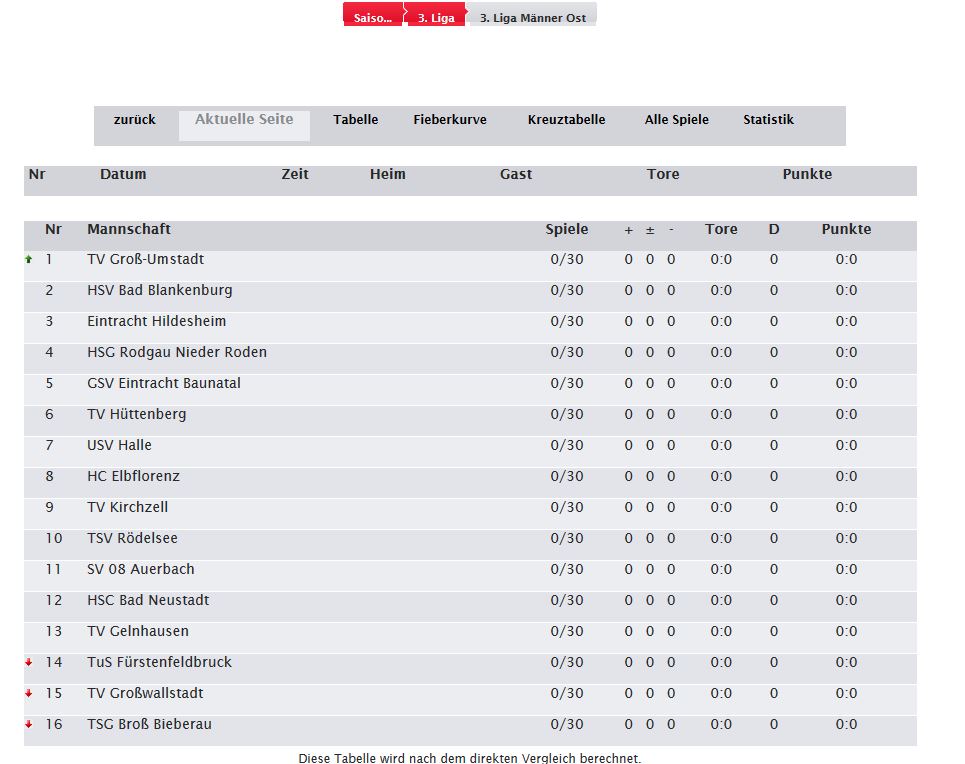Viewport: 965px width, 764px height.
Task: Click the Mannschaft column header
Action: (x=129, y=229)
